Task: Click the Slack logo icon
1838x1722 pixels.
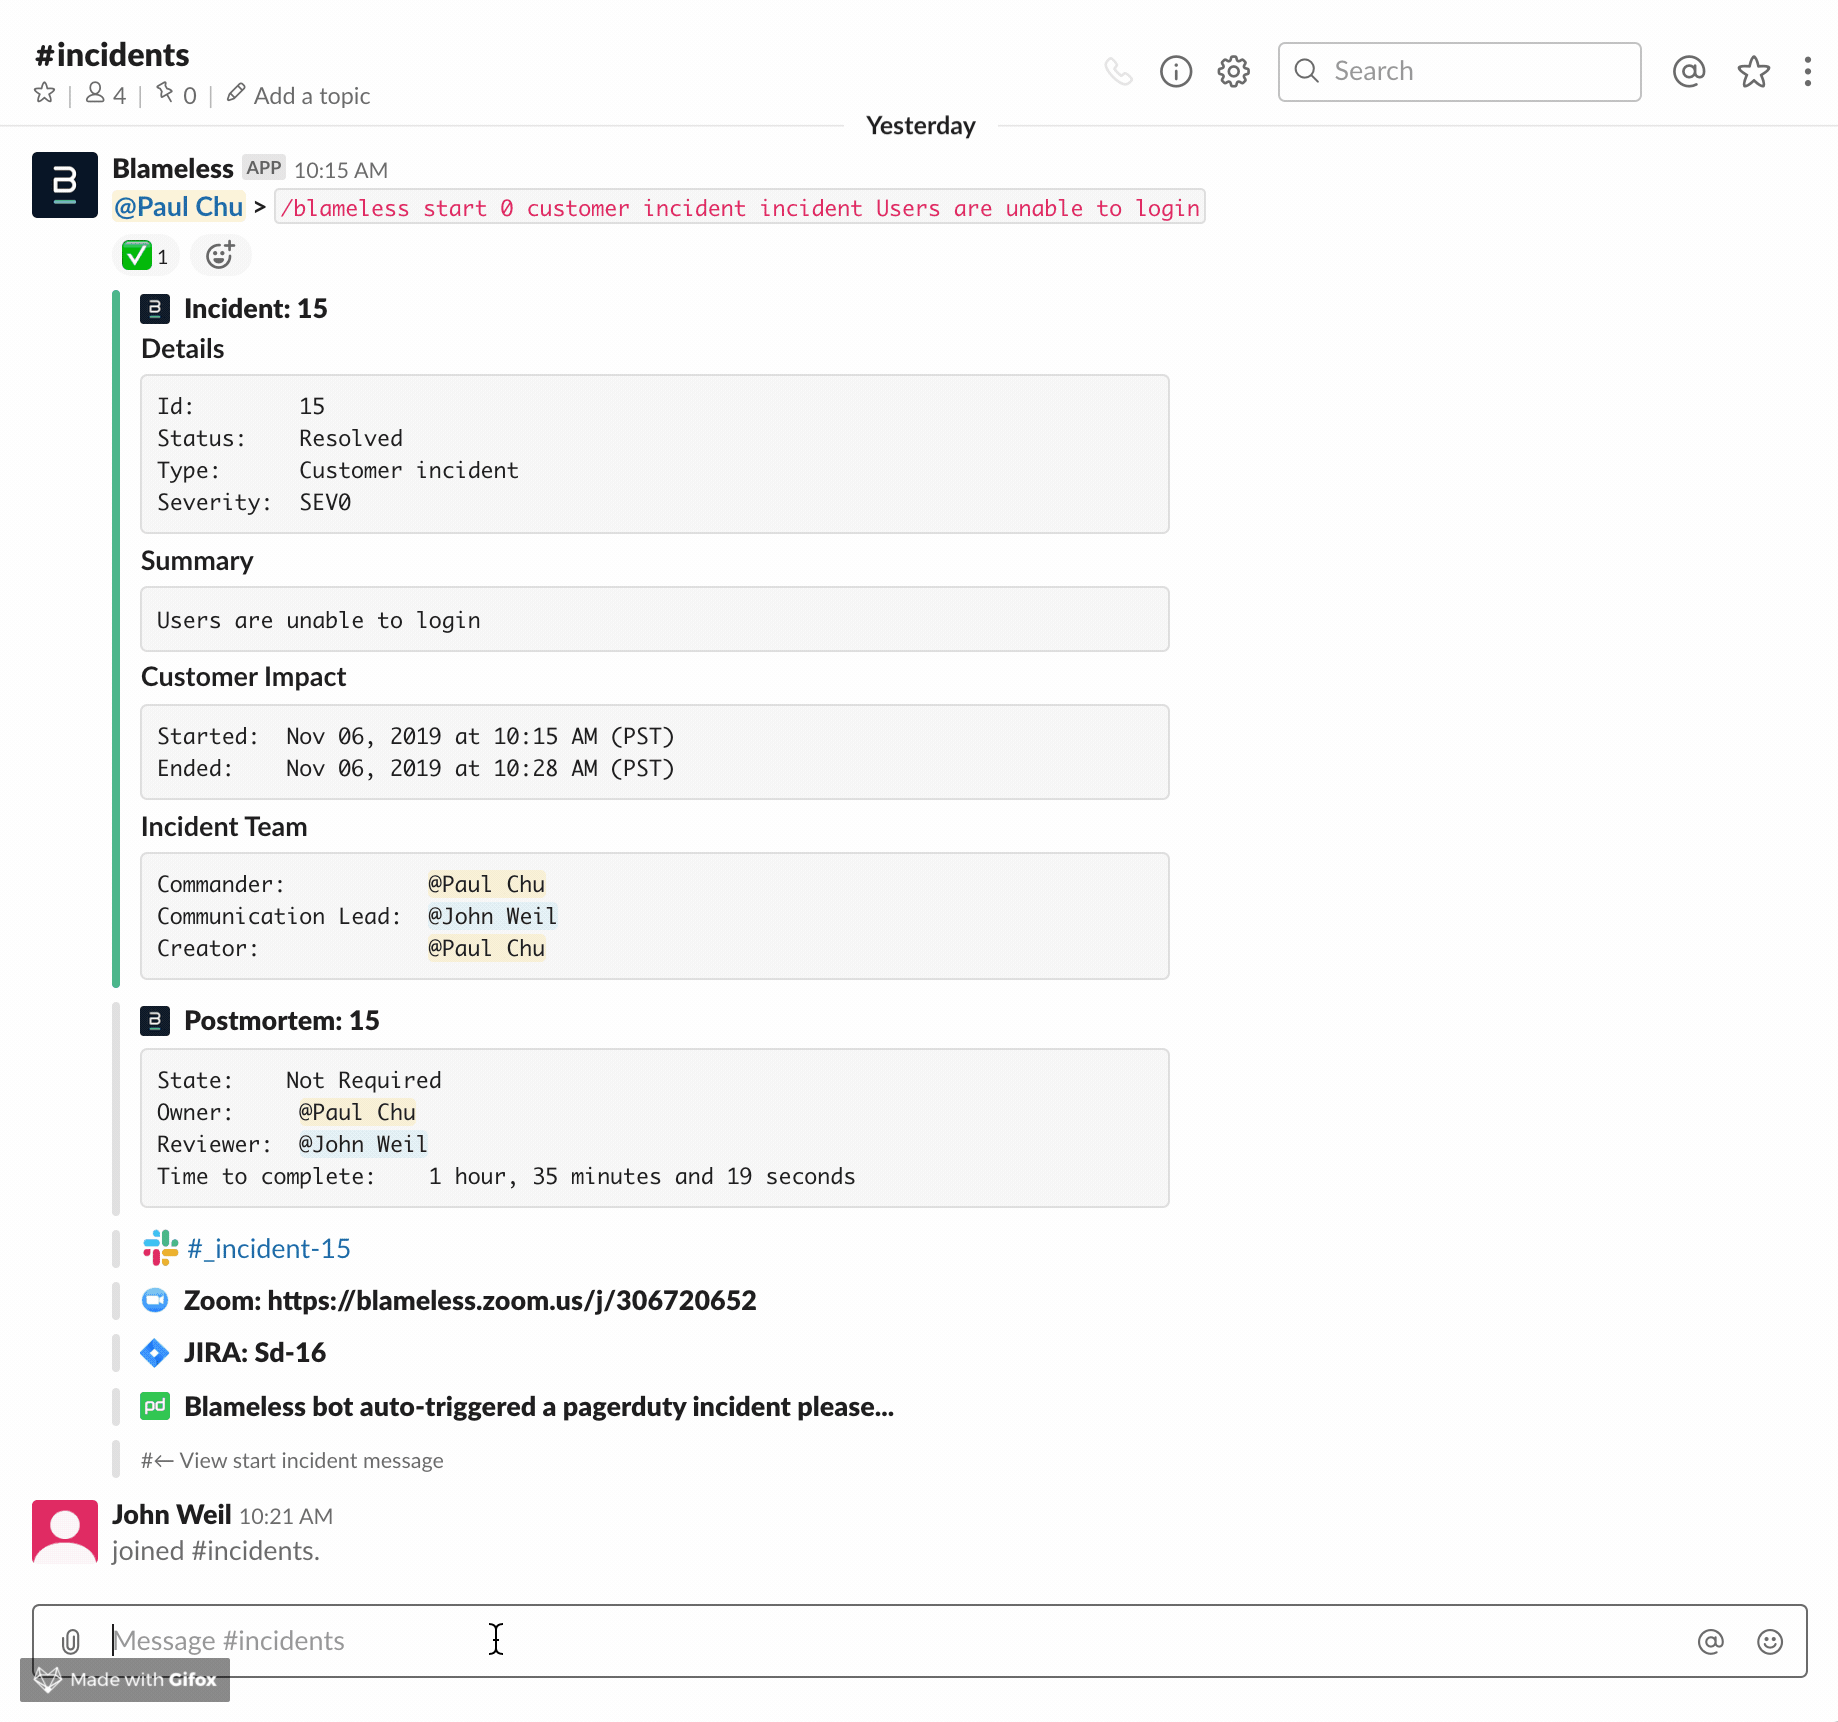Action: coord(160,1248)
